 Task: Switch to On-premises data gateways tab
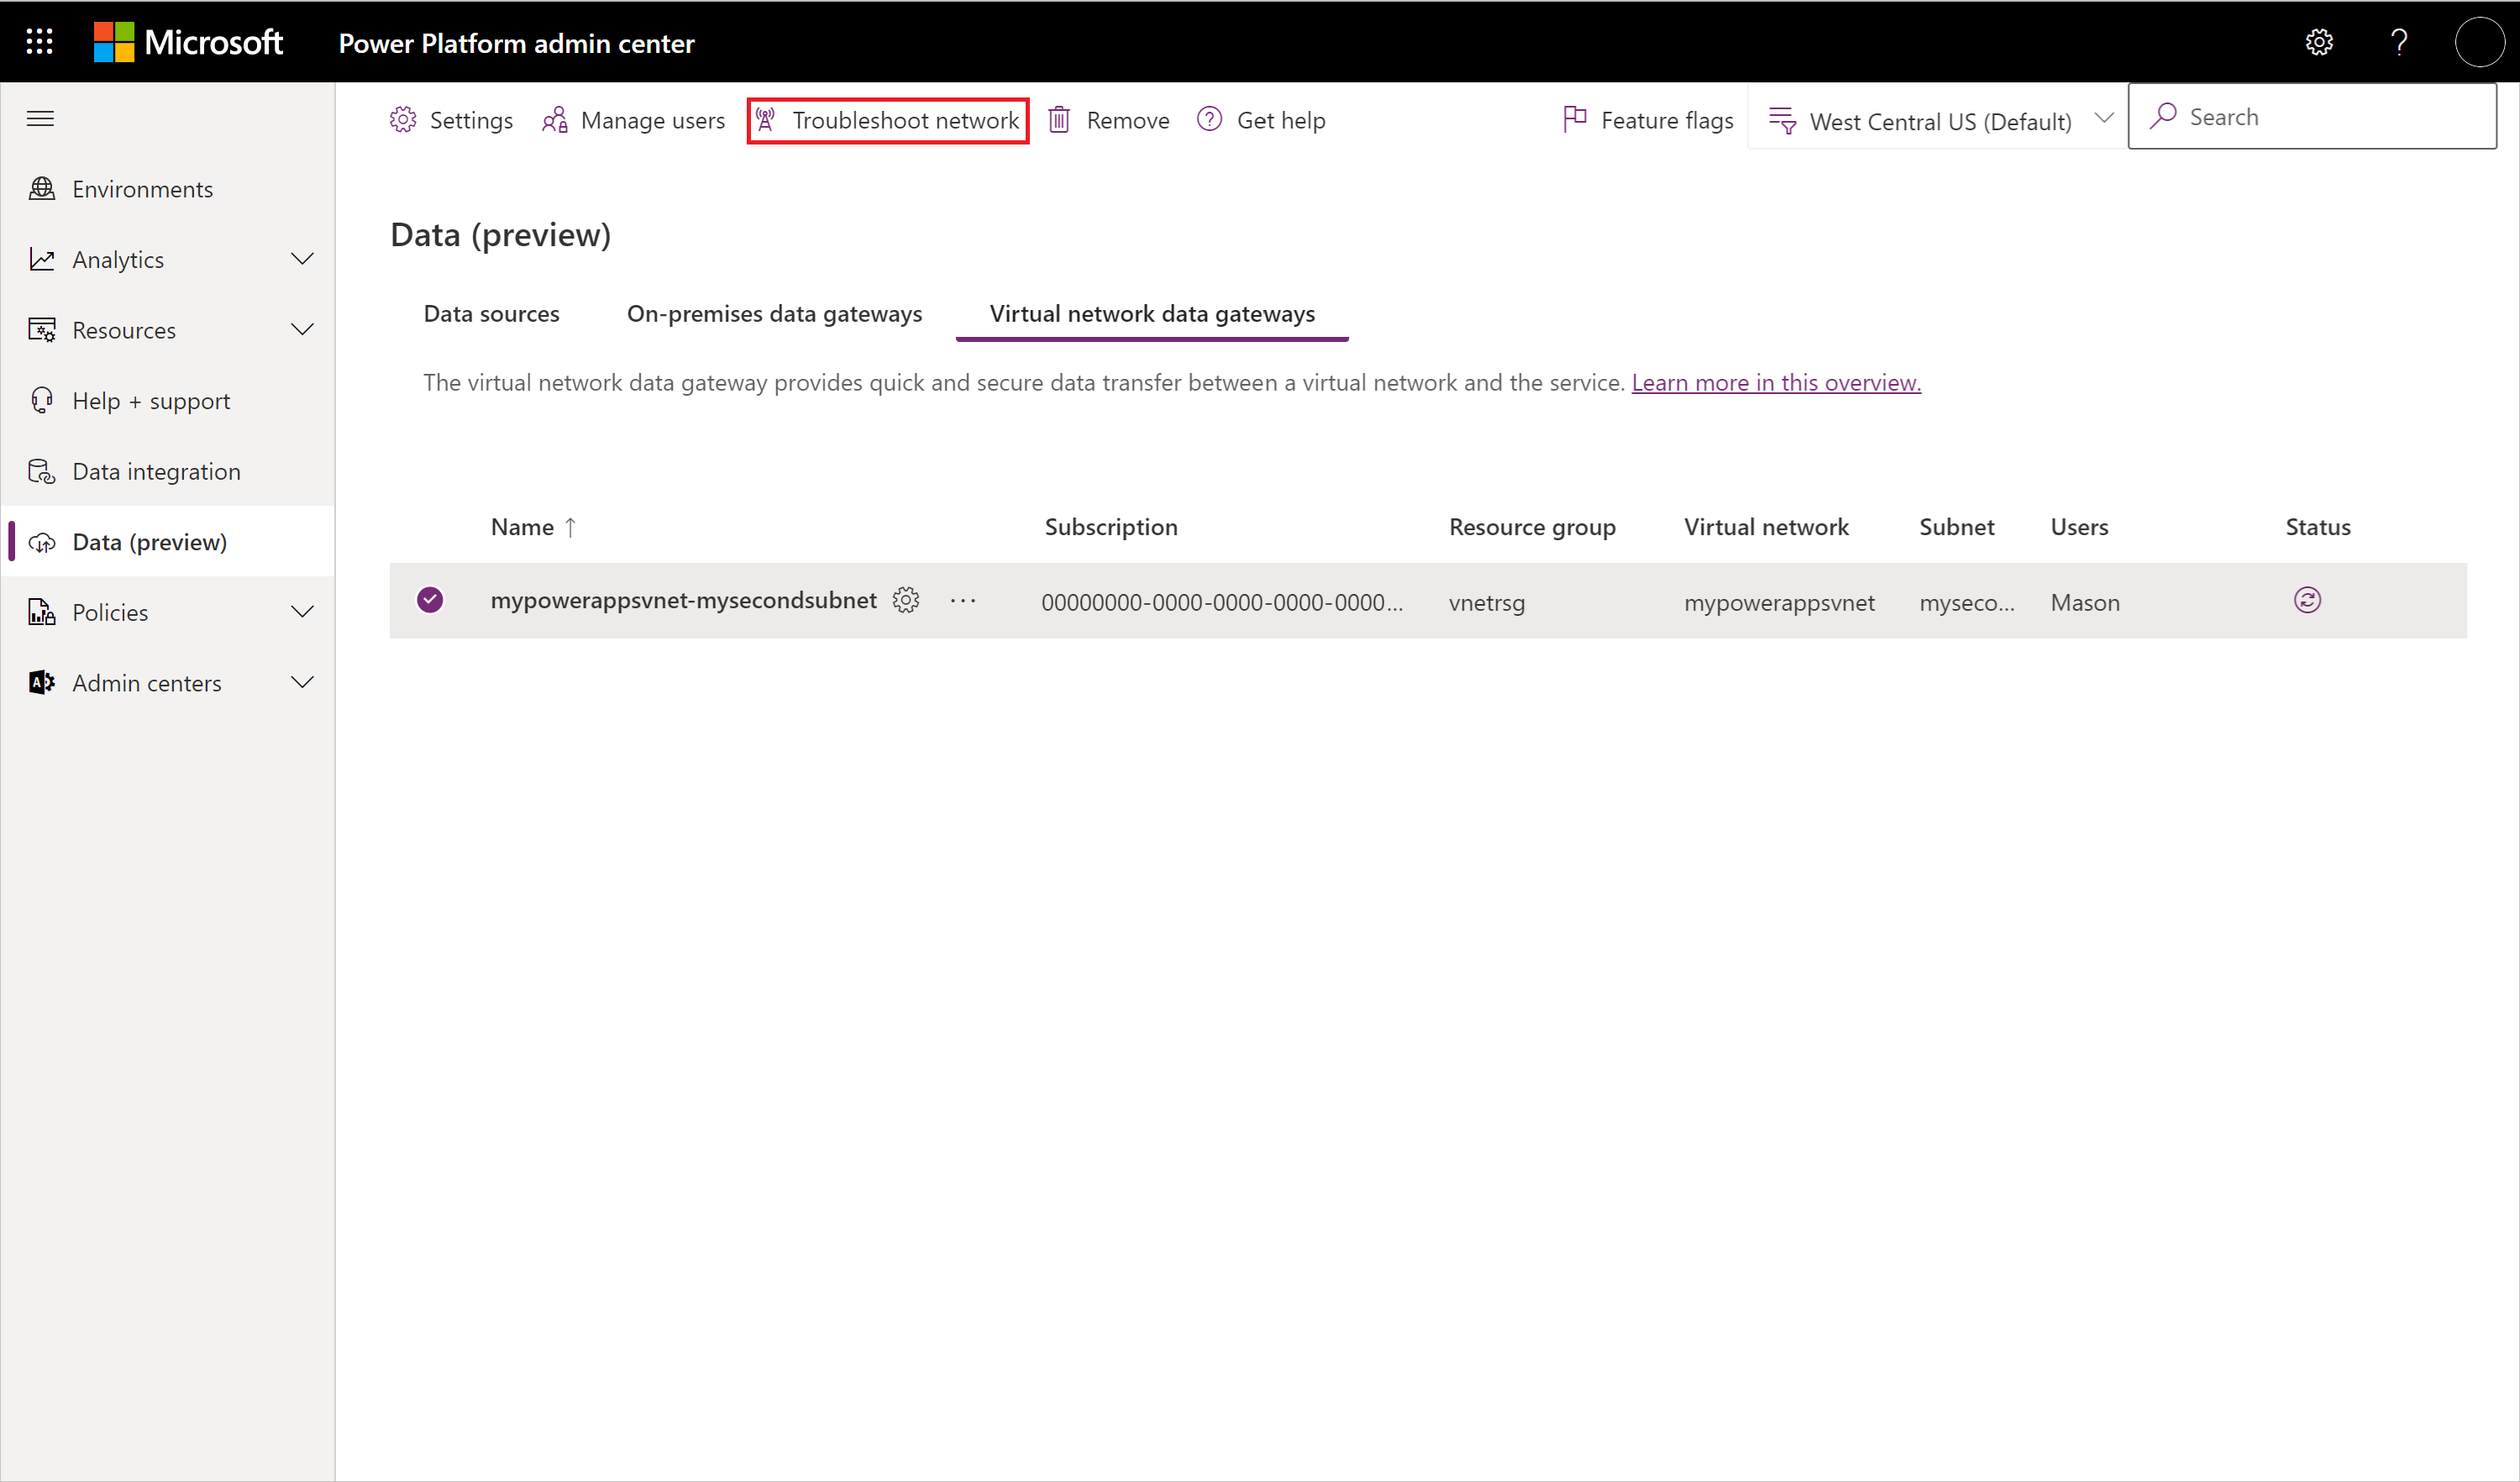coord(774,314)
